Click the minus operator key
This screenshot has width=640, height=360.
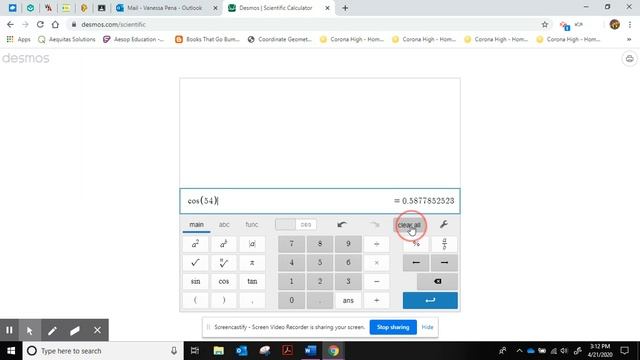(376, 281)
